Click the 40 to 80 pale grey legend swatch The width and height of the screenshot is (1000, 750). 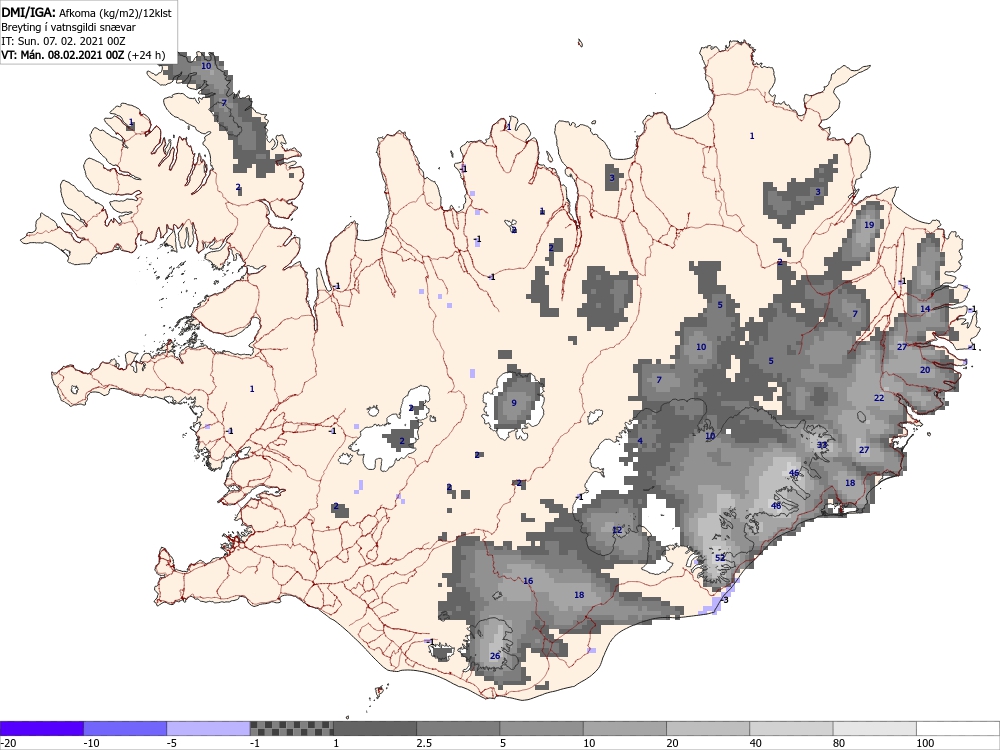pos(791,728)
